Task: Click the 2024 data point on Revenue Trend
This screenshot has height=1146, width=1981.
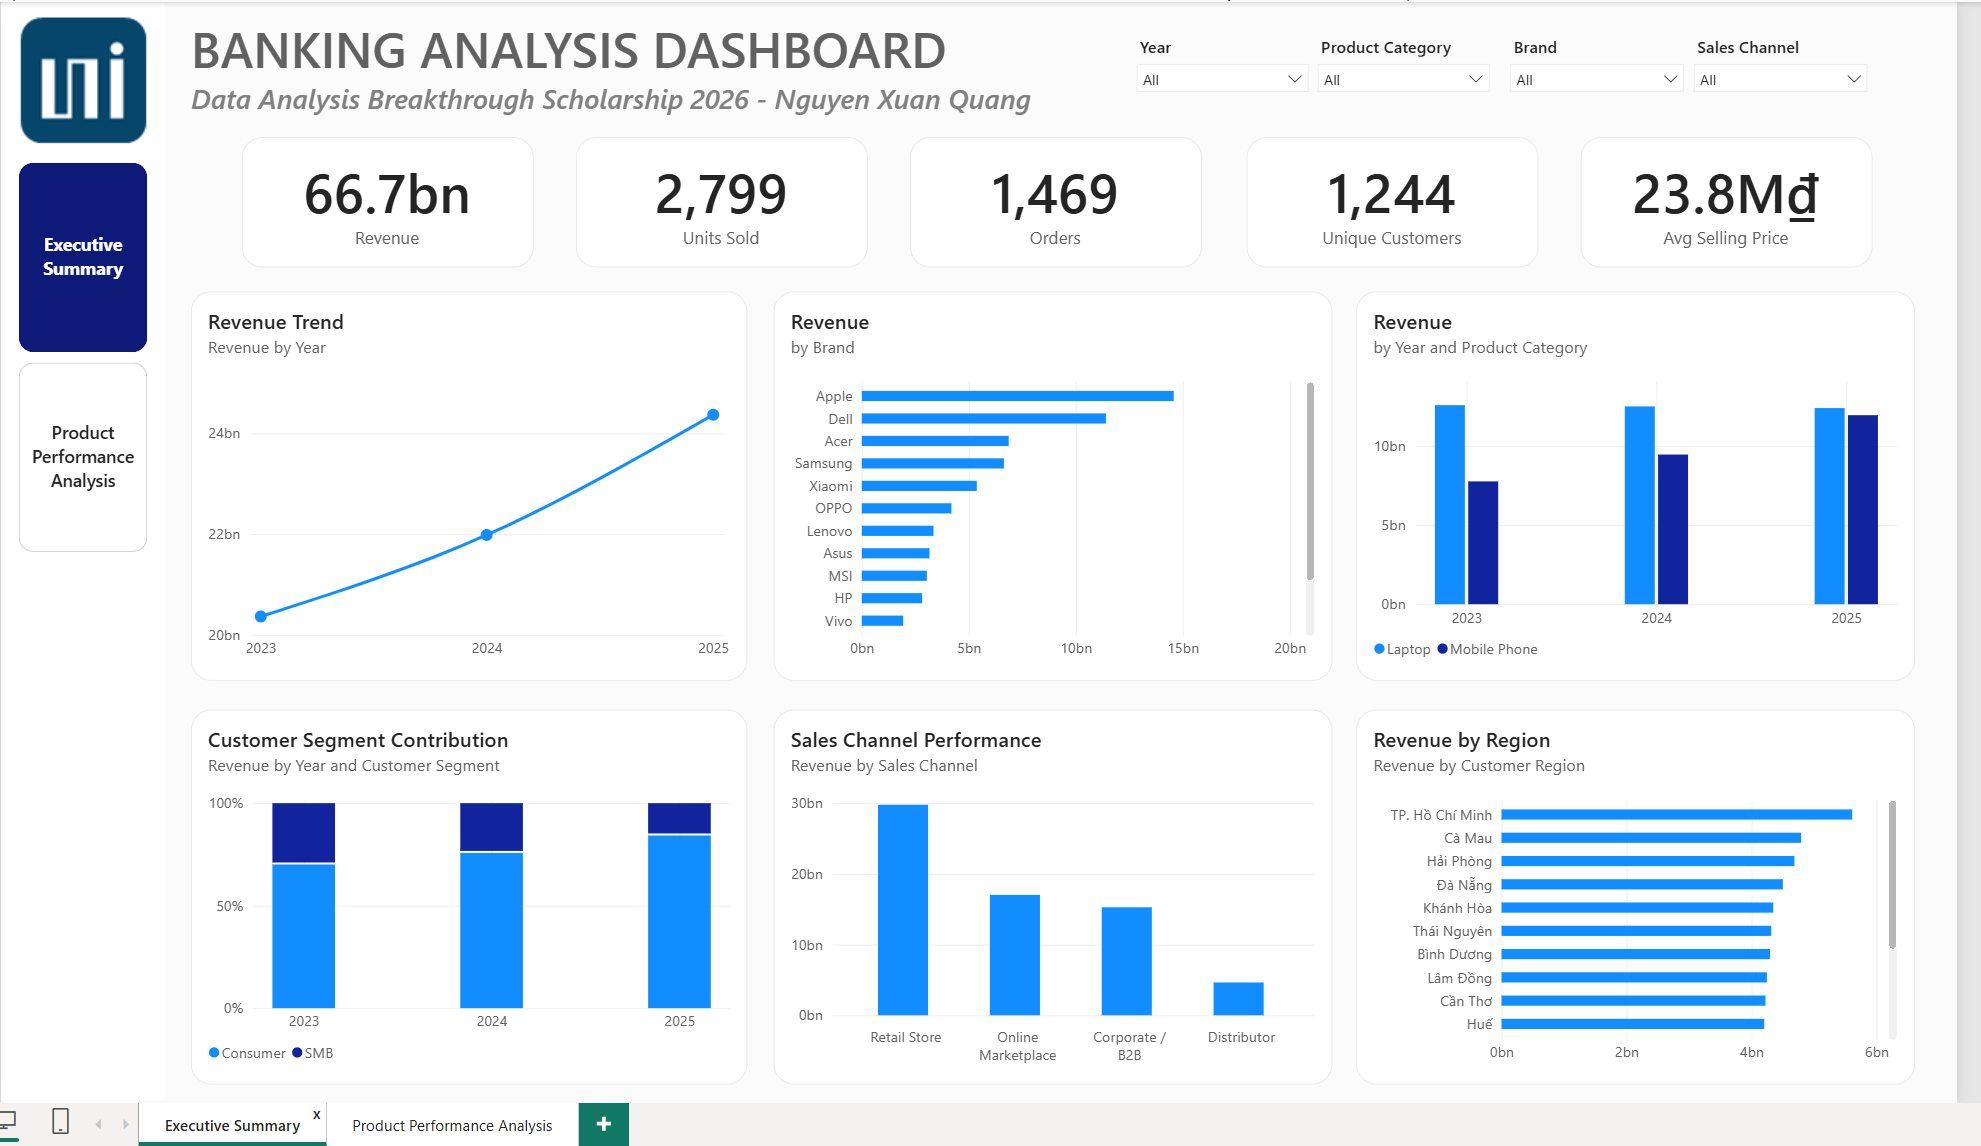Action: pos(487,535)
